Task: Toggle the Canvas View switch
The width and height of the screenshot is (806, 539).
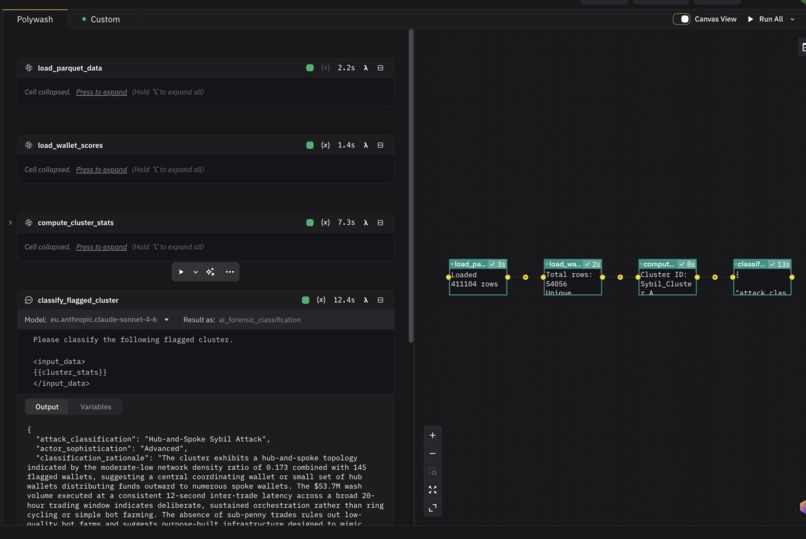Action: 682,19
